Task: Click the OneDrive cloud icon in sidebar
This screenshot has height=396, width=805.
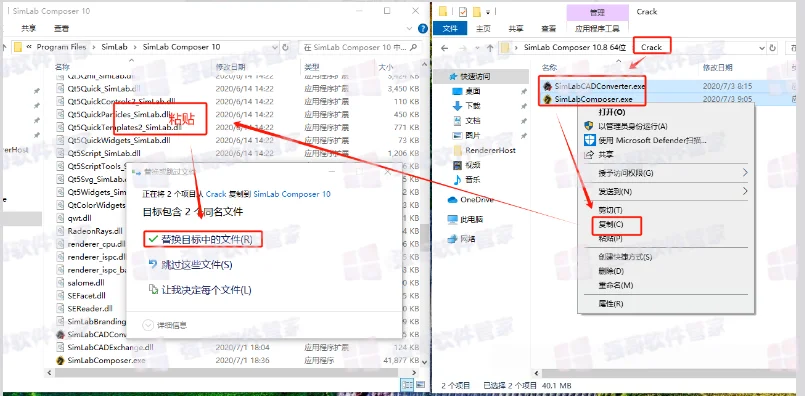Action: click(x=453, y=199)
